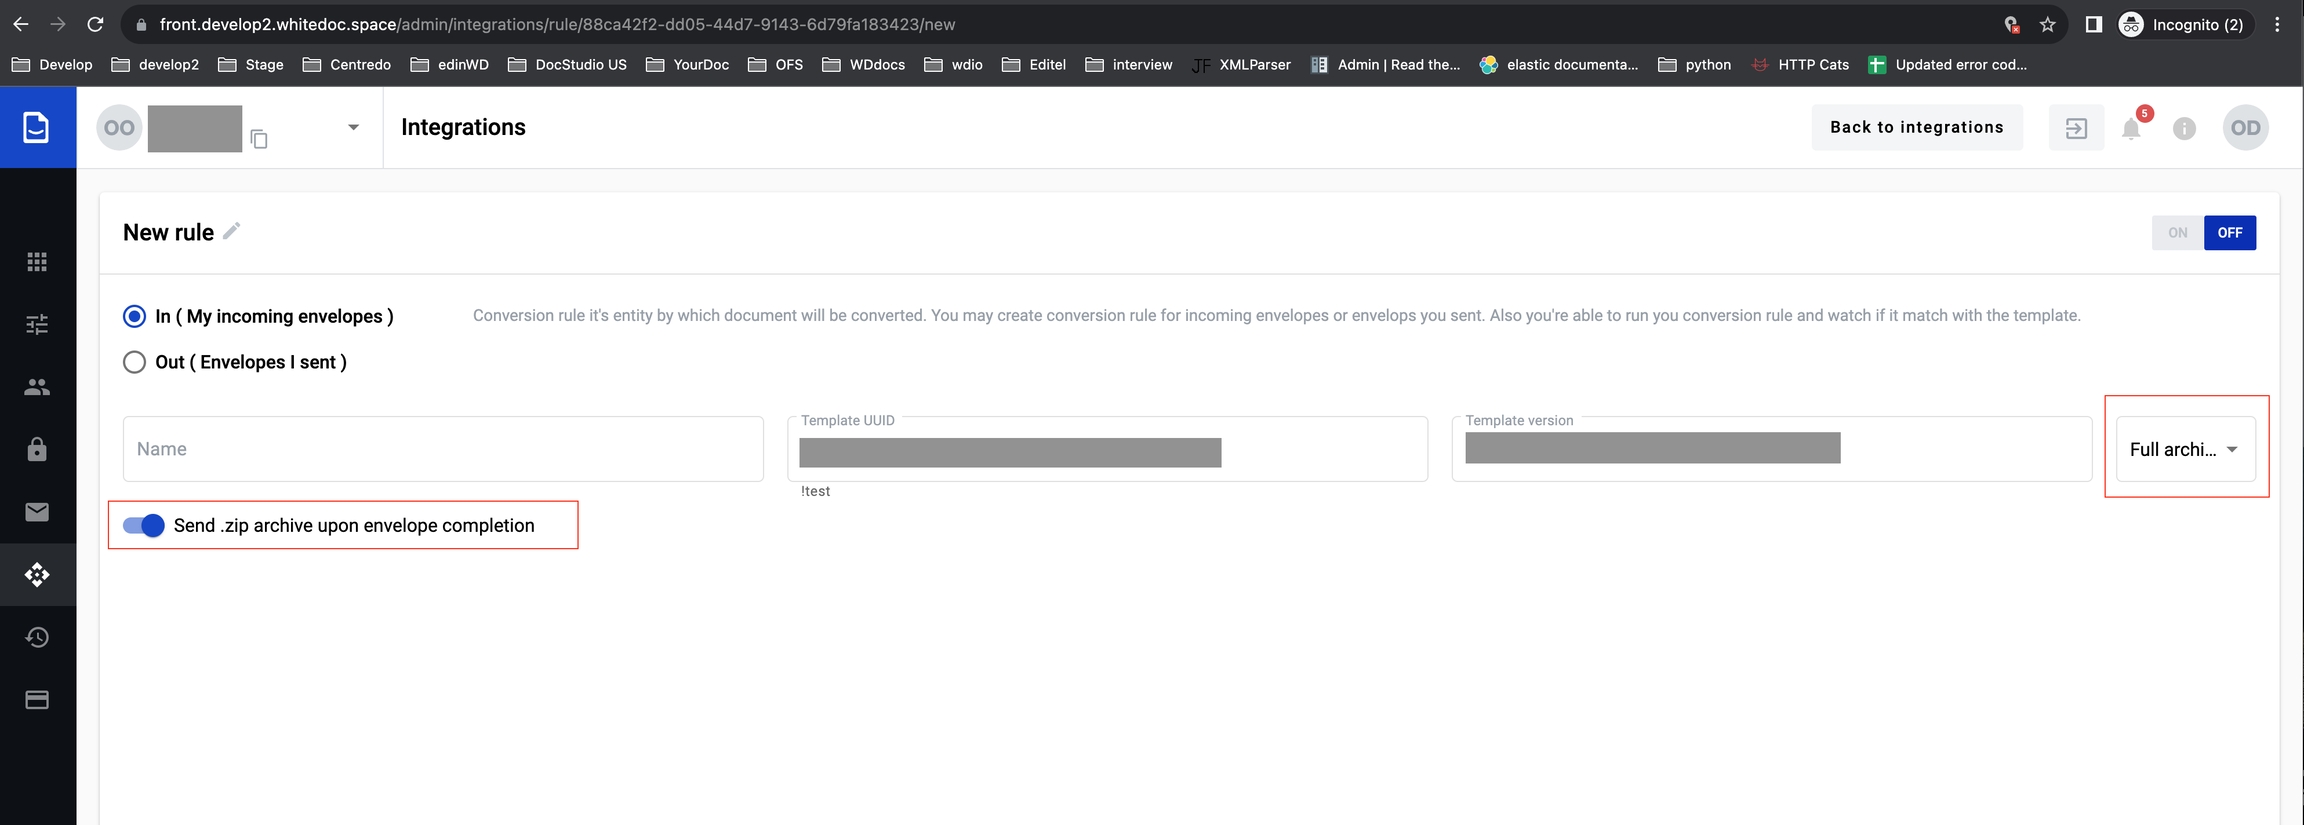
Task: Expand the account switcher dropdown arrow
Action: tap(353, 127)
